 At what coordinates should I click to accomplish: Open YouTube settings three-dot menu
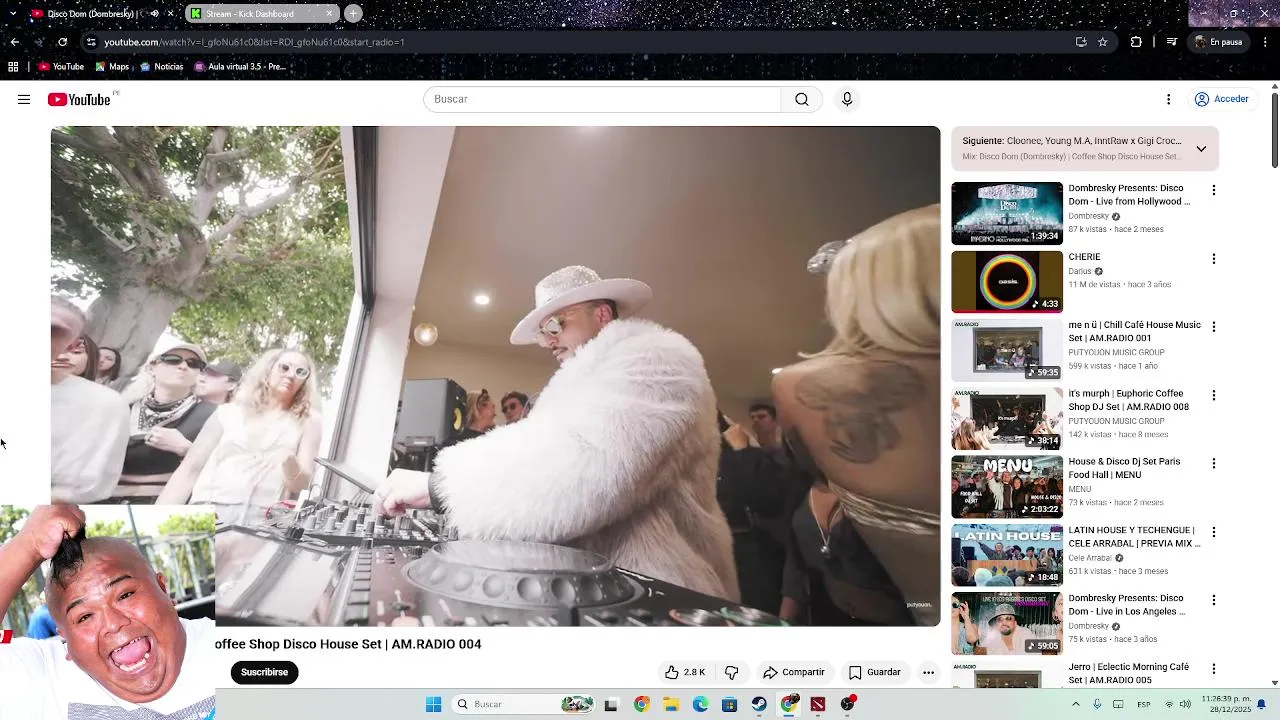click(1168, 99)
